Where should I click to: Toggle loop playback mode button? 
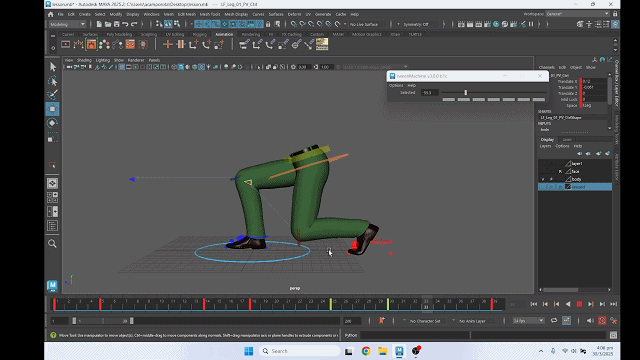(x=554, y=321)
